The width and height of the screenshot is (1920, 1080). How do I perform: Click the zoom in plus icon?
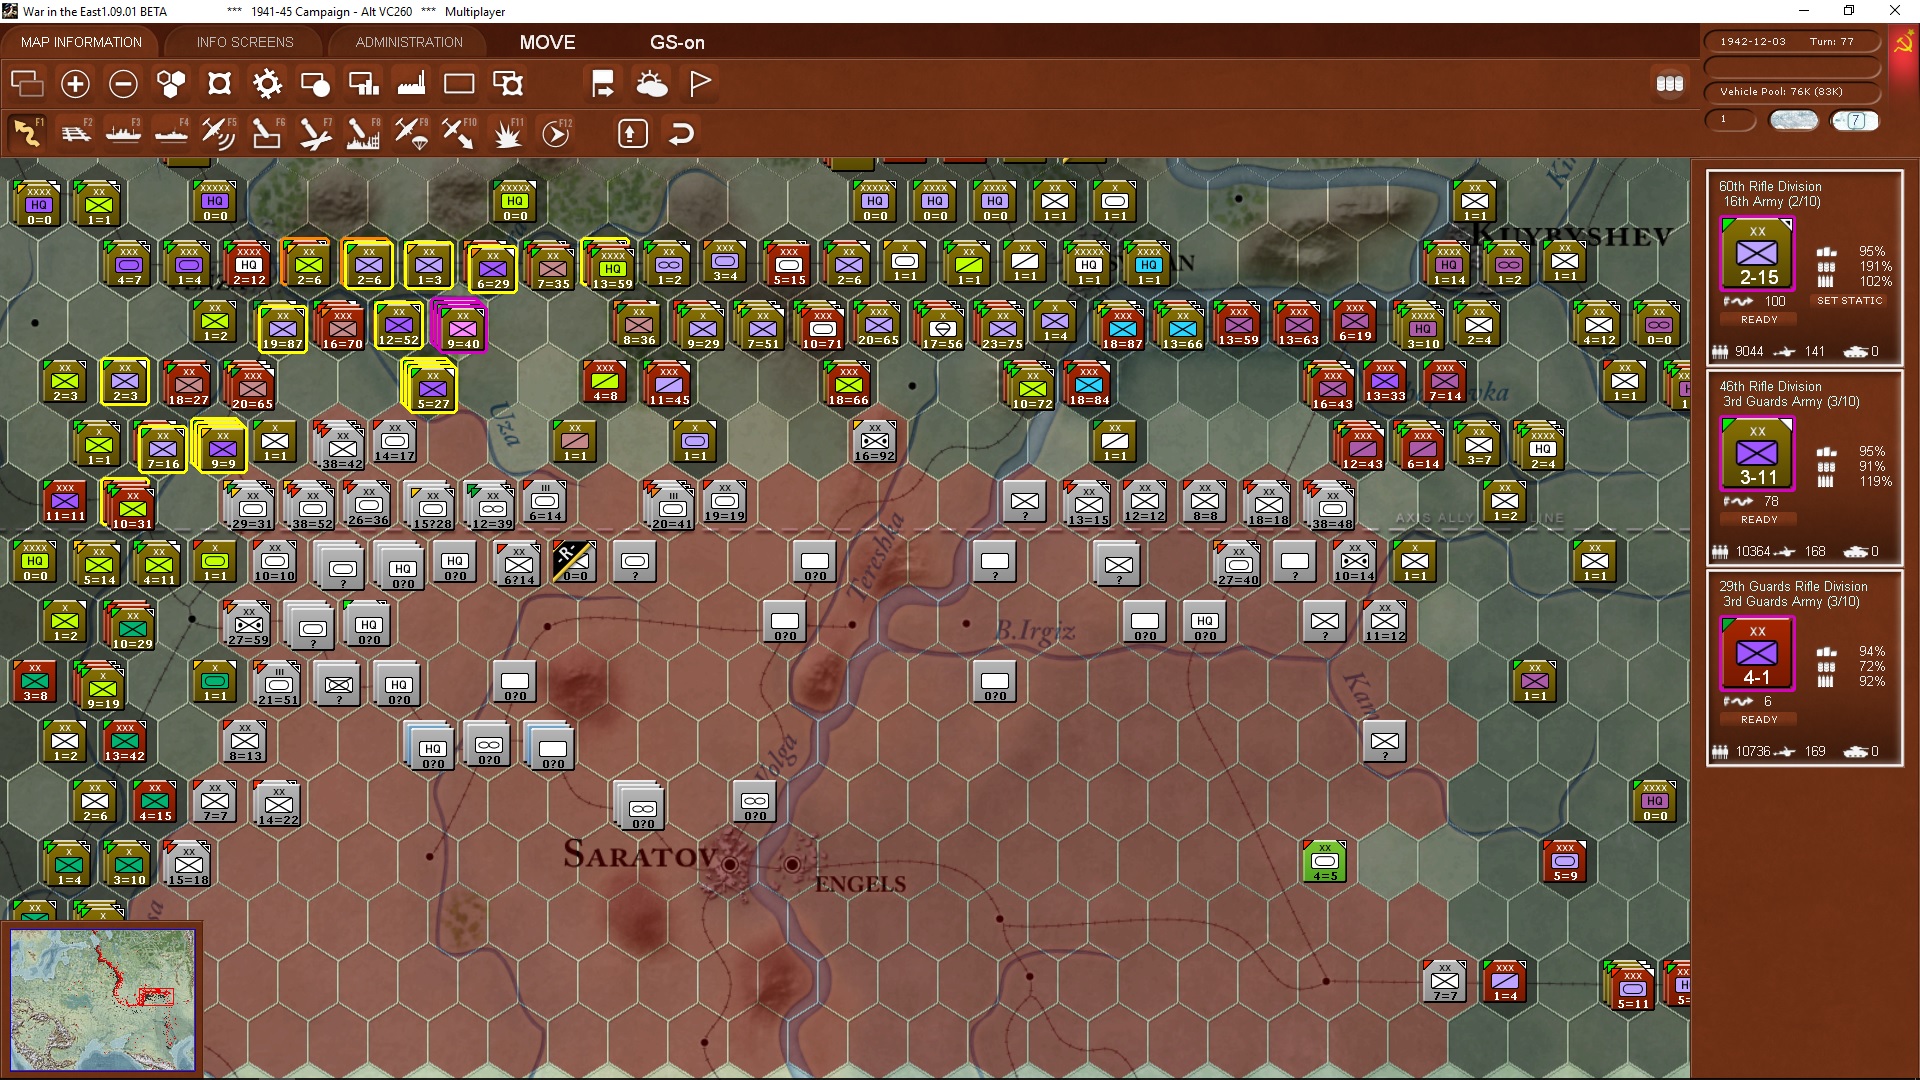coord(75,84)
